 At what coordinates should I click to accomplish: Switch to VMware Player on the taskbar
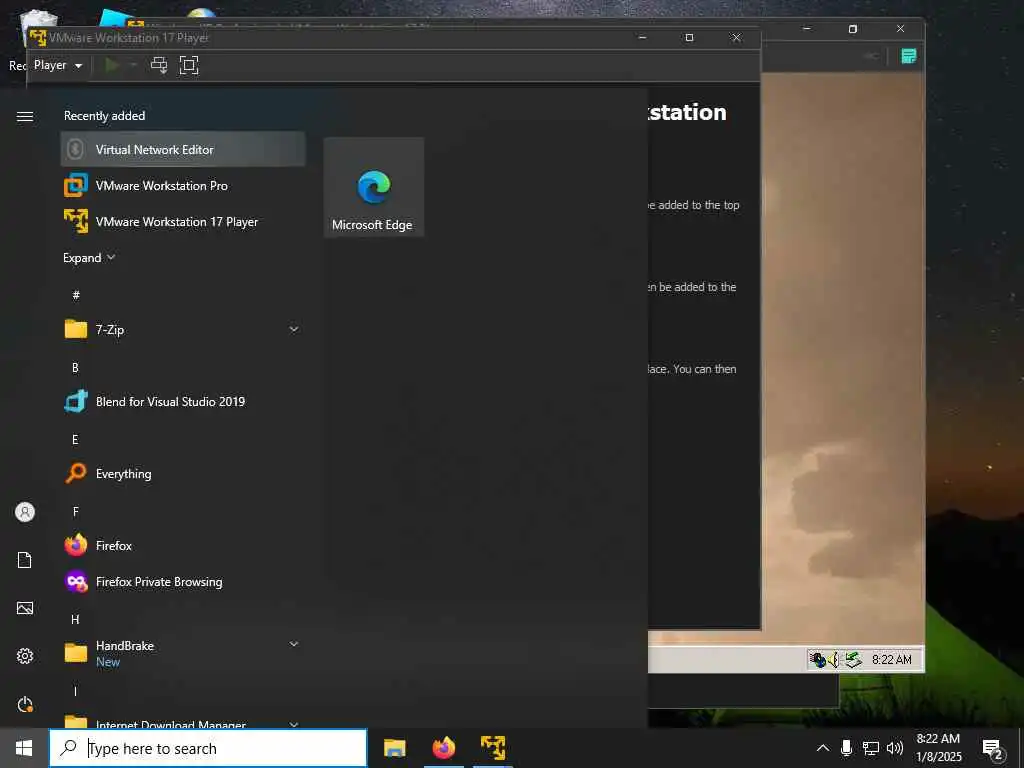point(493,748)
